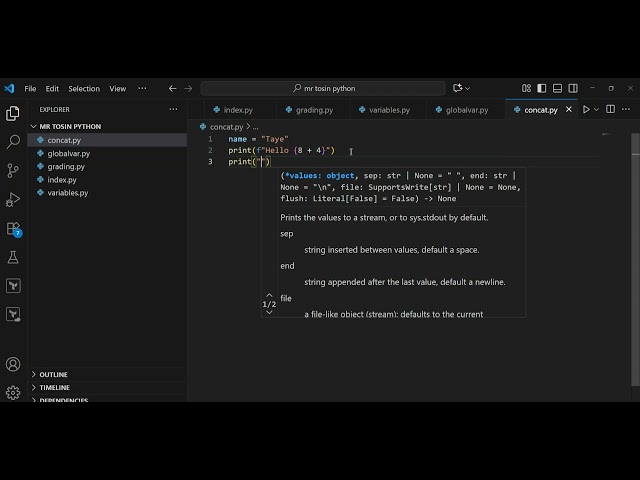The width and height of the screenshot is (640, 480).
Task: Open grading.py in the explorer
Action: pyautogui.click(x=108, y=167)
